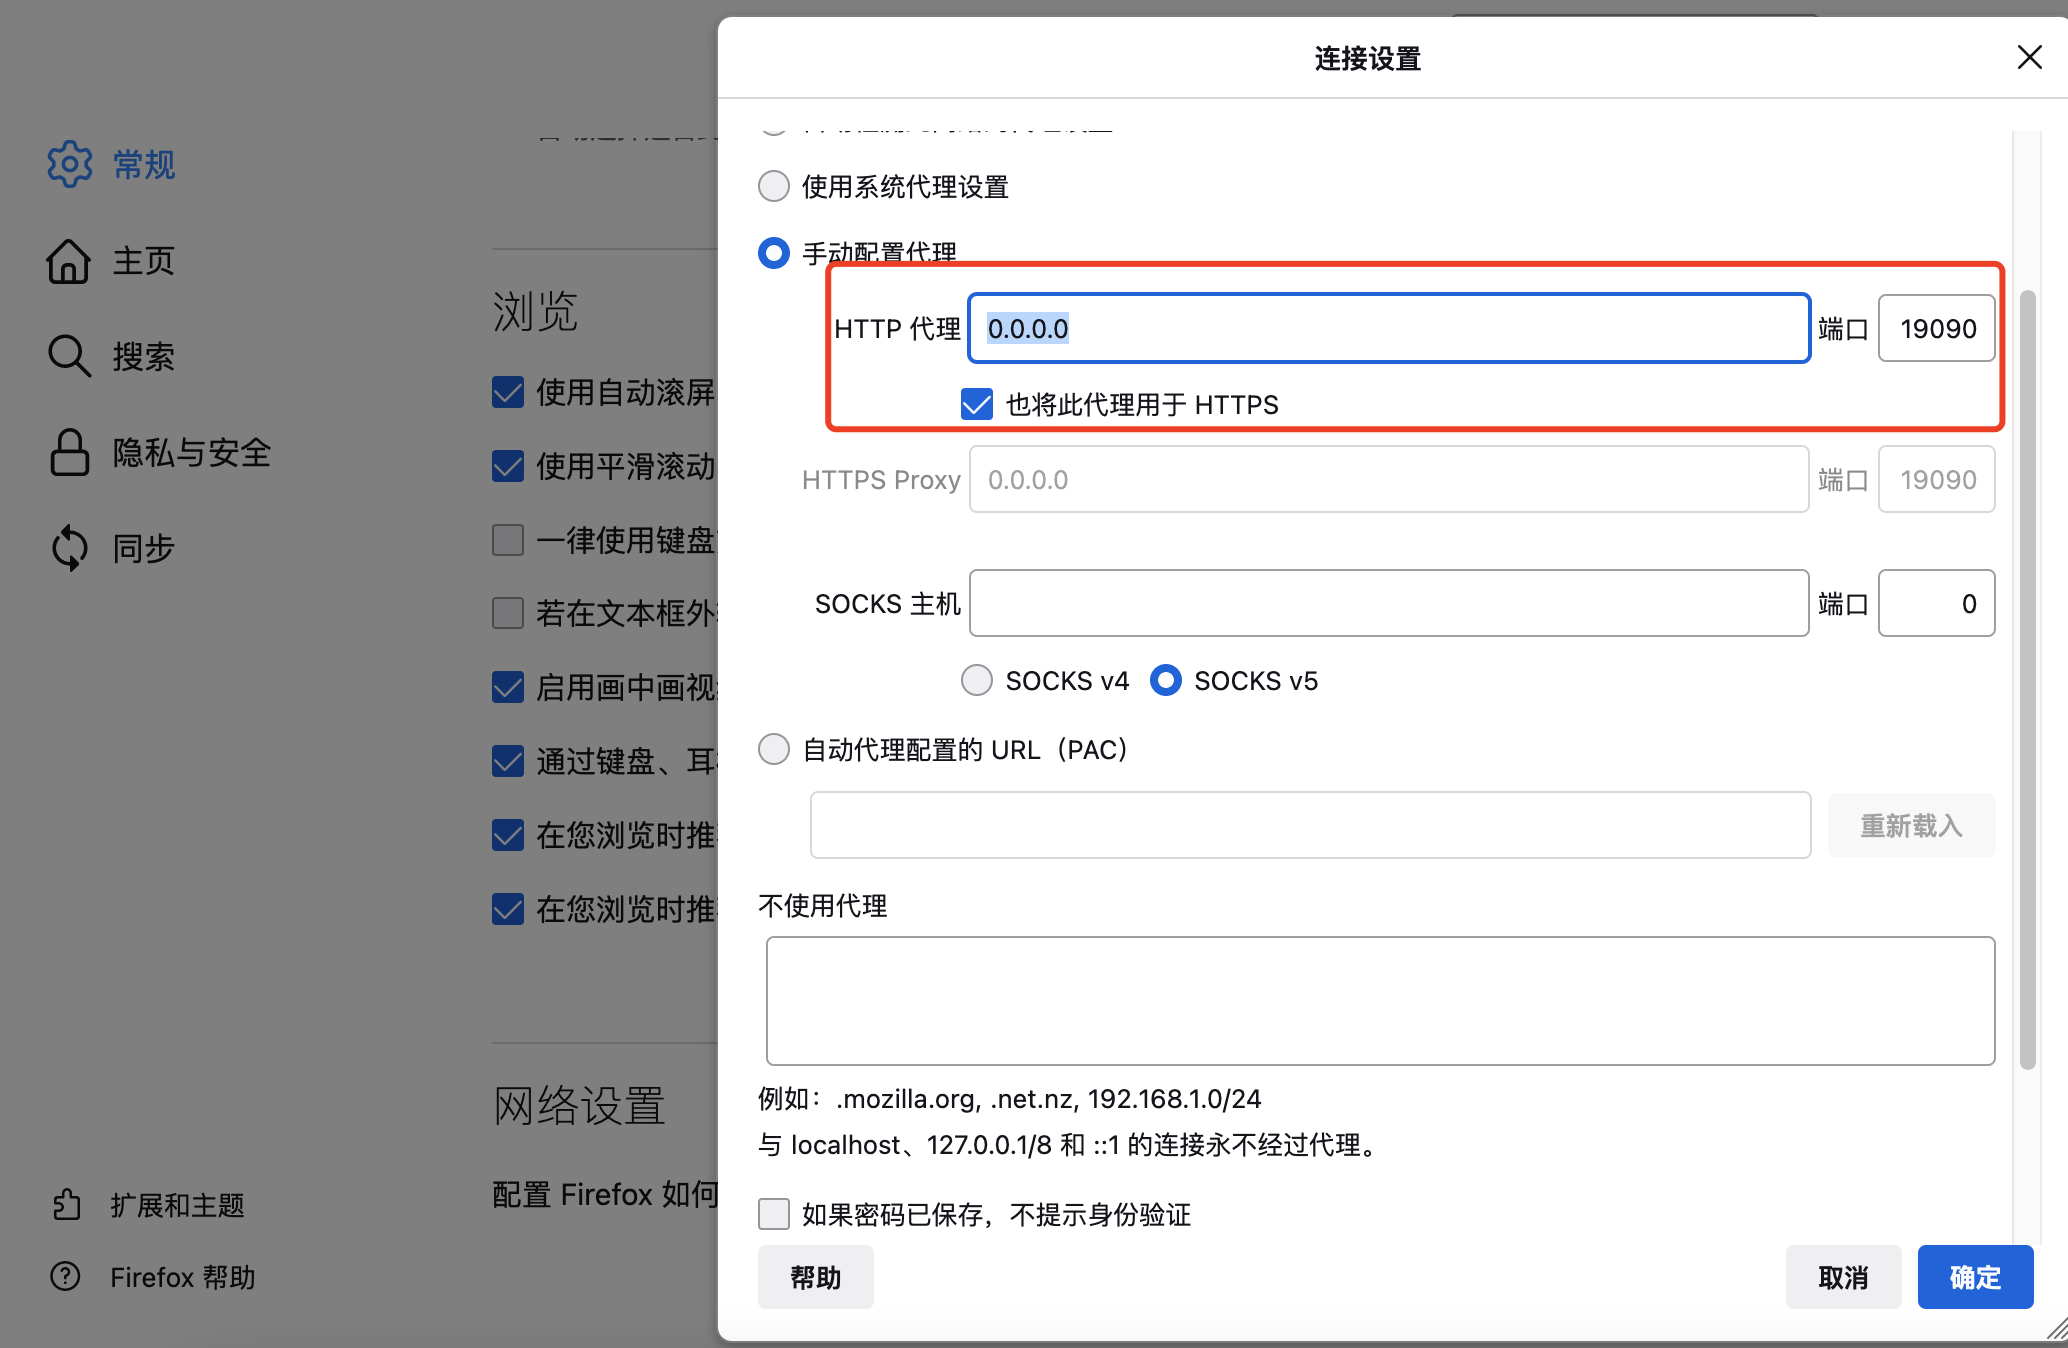
Task: Select the 'use system proxy settings' radio
Action: coord(774,187)
